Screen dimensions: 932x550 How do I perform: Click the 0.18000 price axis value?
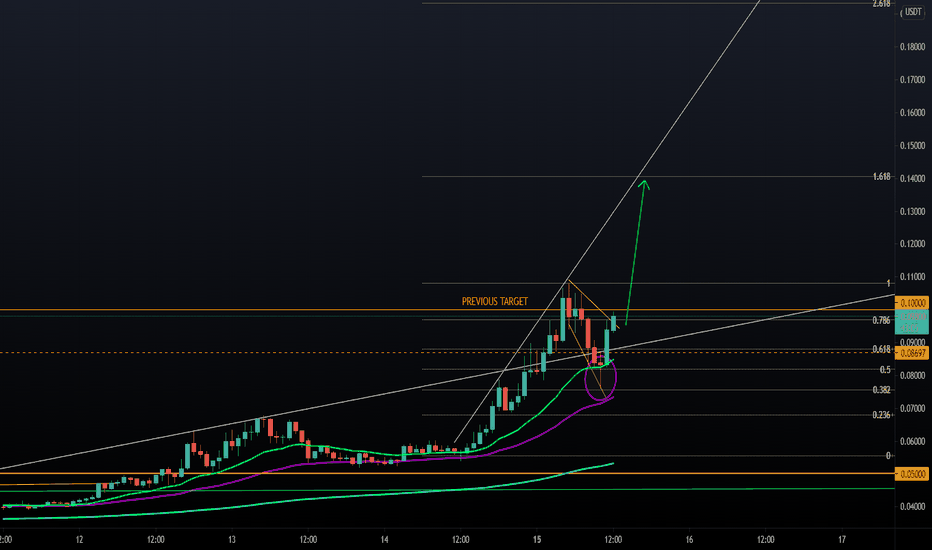coord(912,47)
